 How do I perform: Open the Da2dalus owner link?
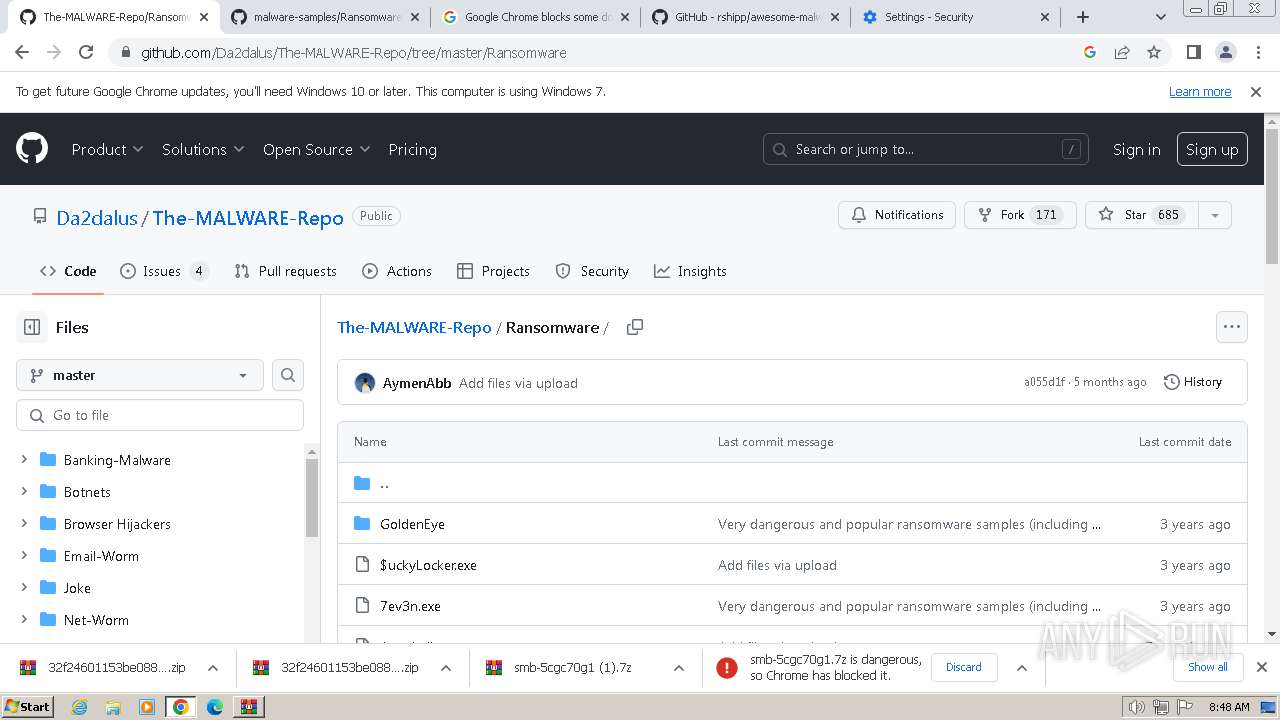click(97, 218)
